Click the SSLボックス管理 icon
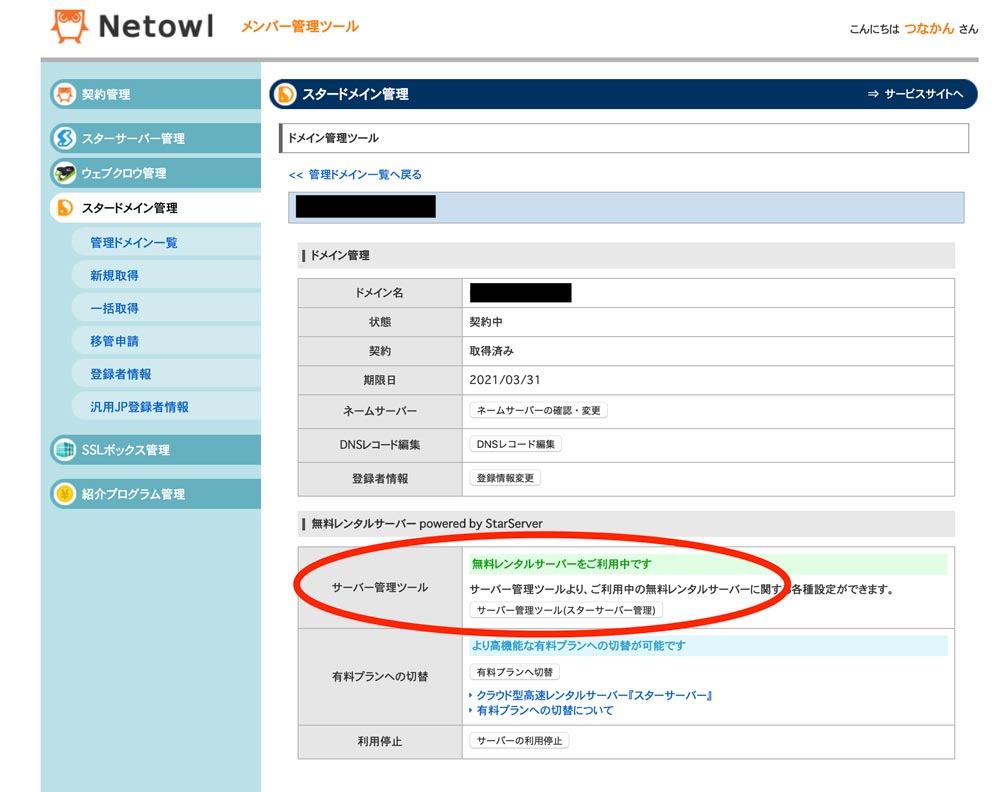Screen dimensions: 1000x792 pyautogui.click(x=65, y=450)
